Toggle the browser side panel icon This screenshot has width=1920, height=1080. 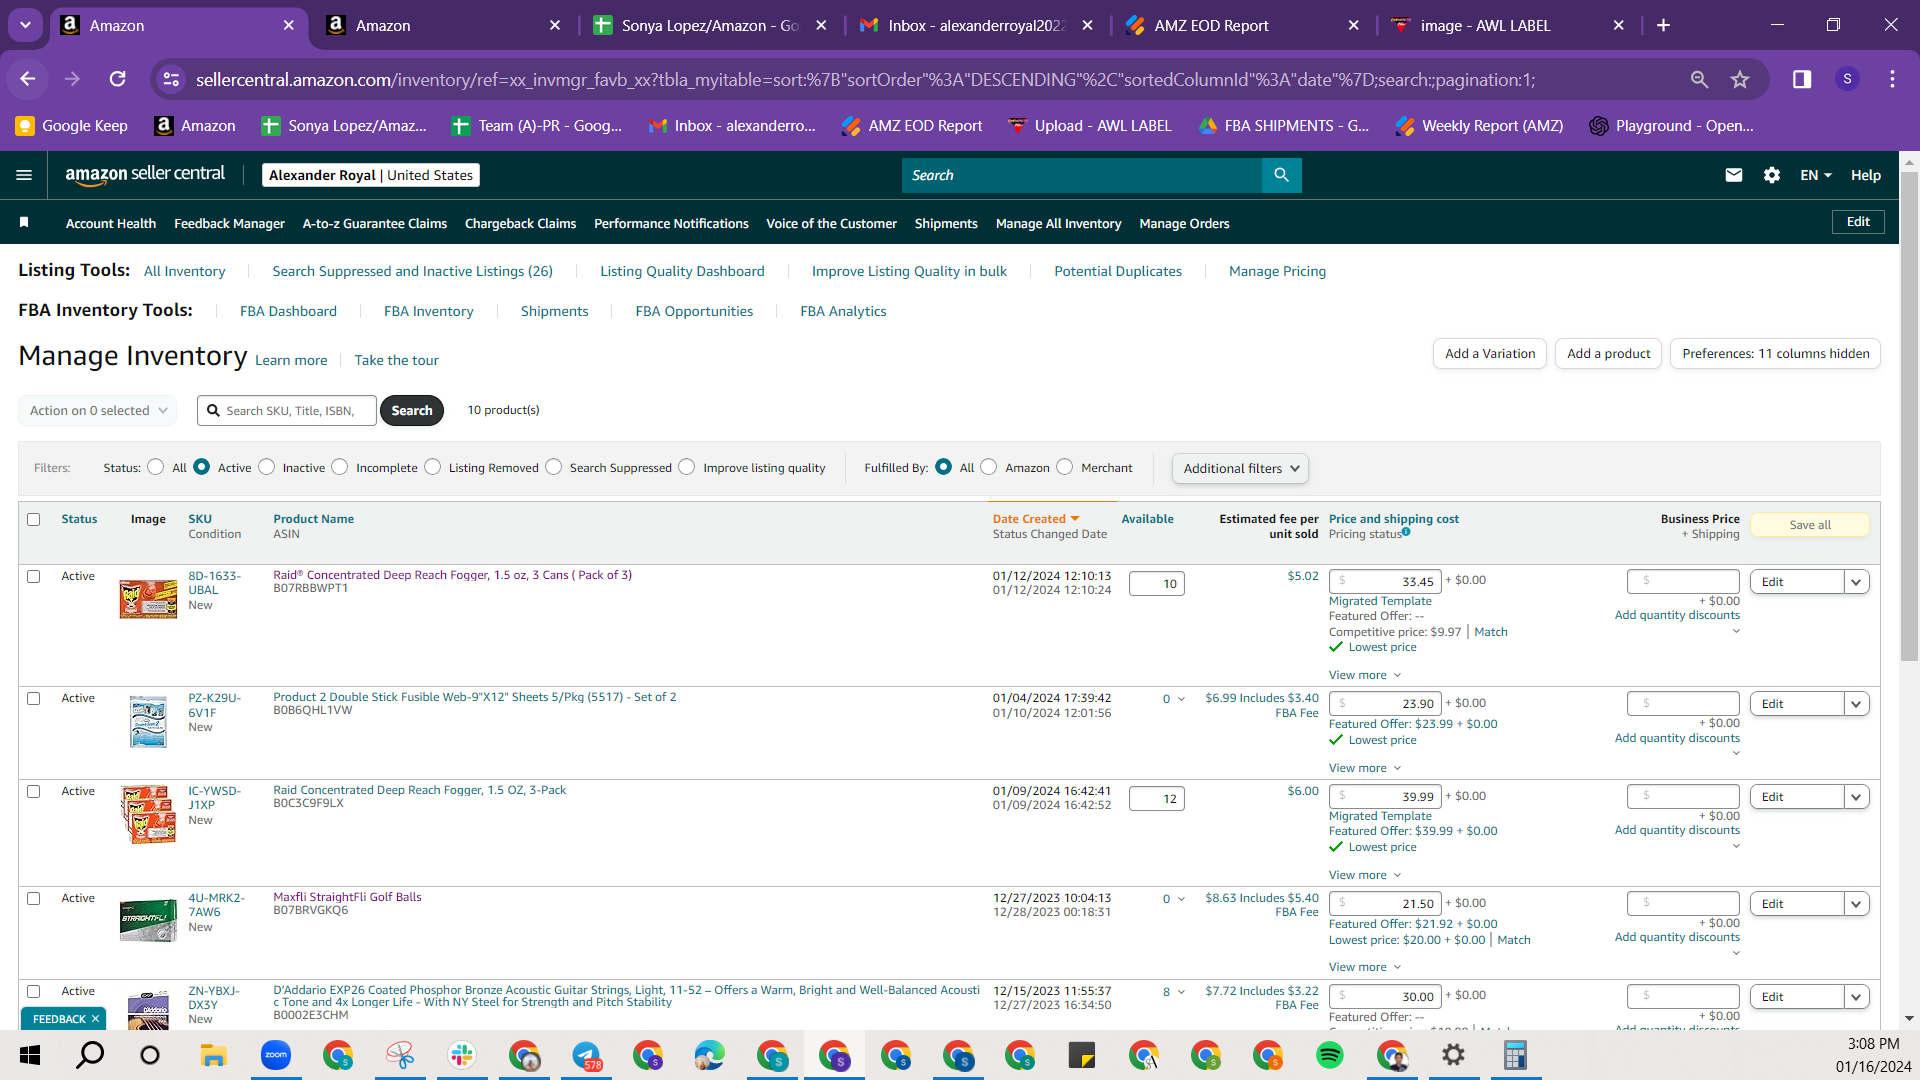[x=1802, y=79]
